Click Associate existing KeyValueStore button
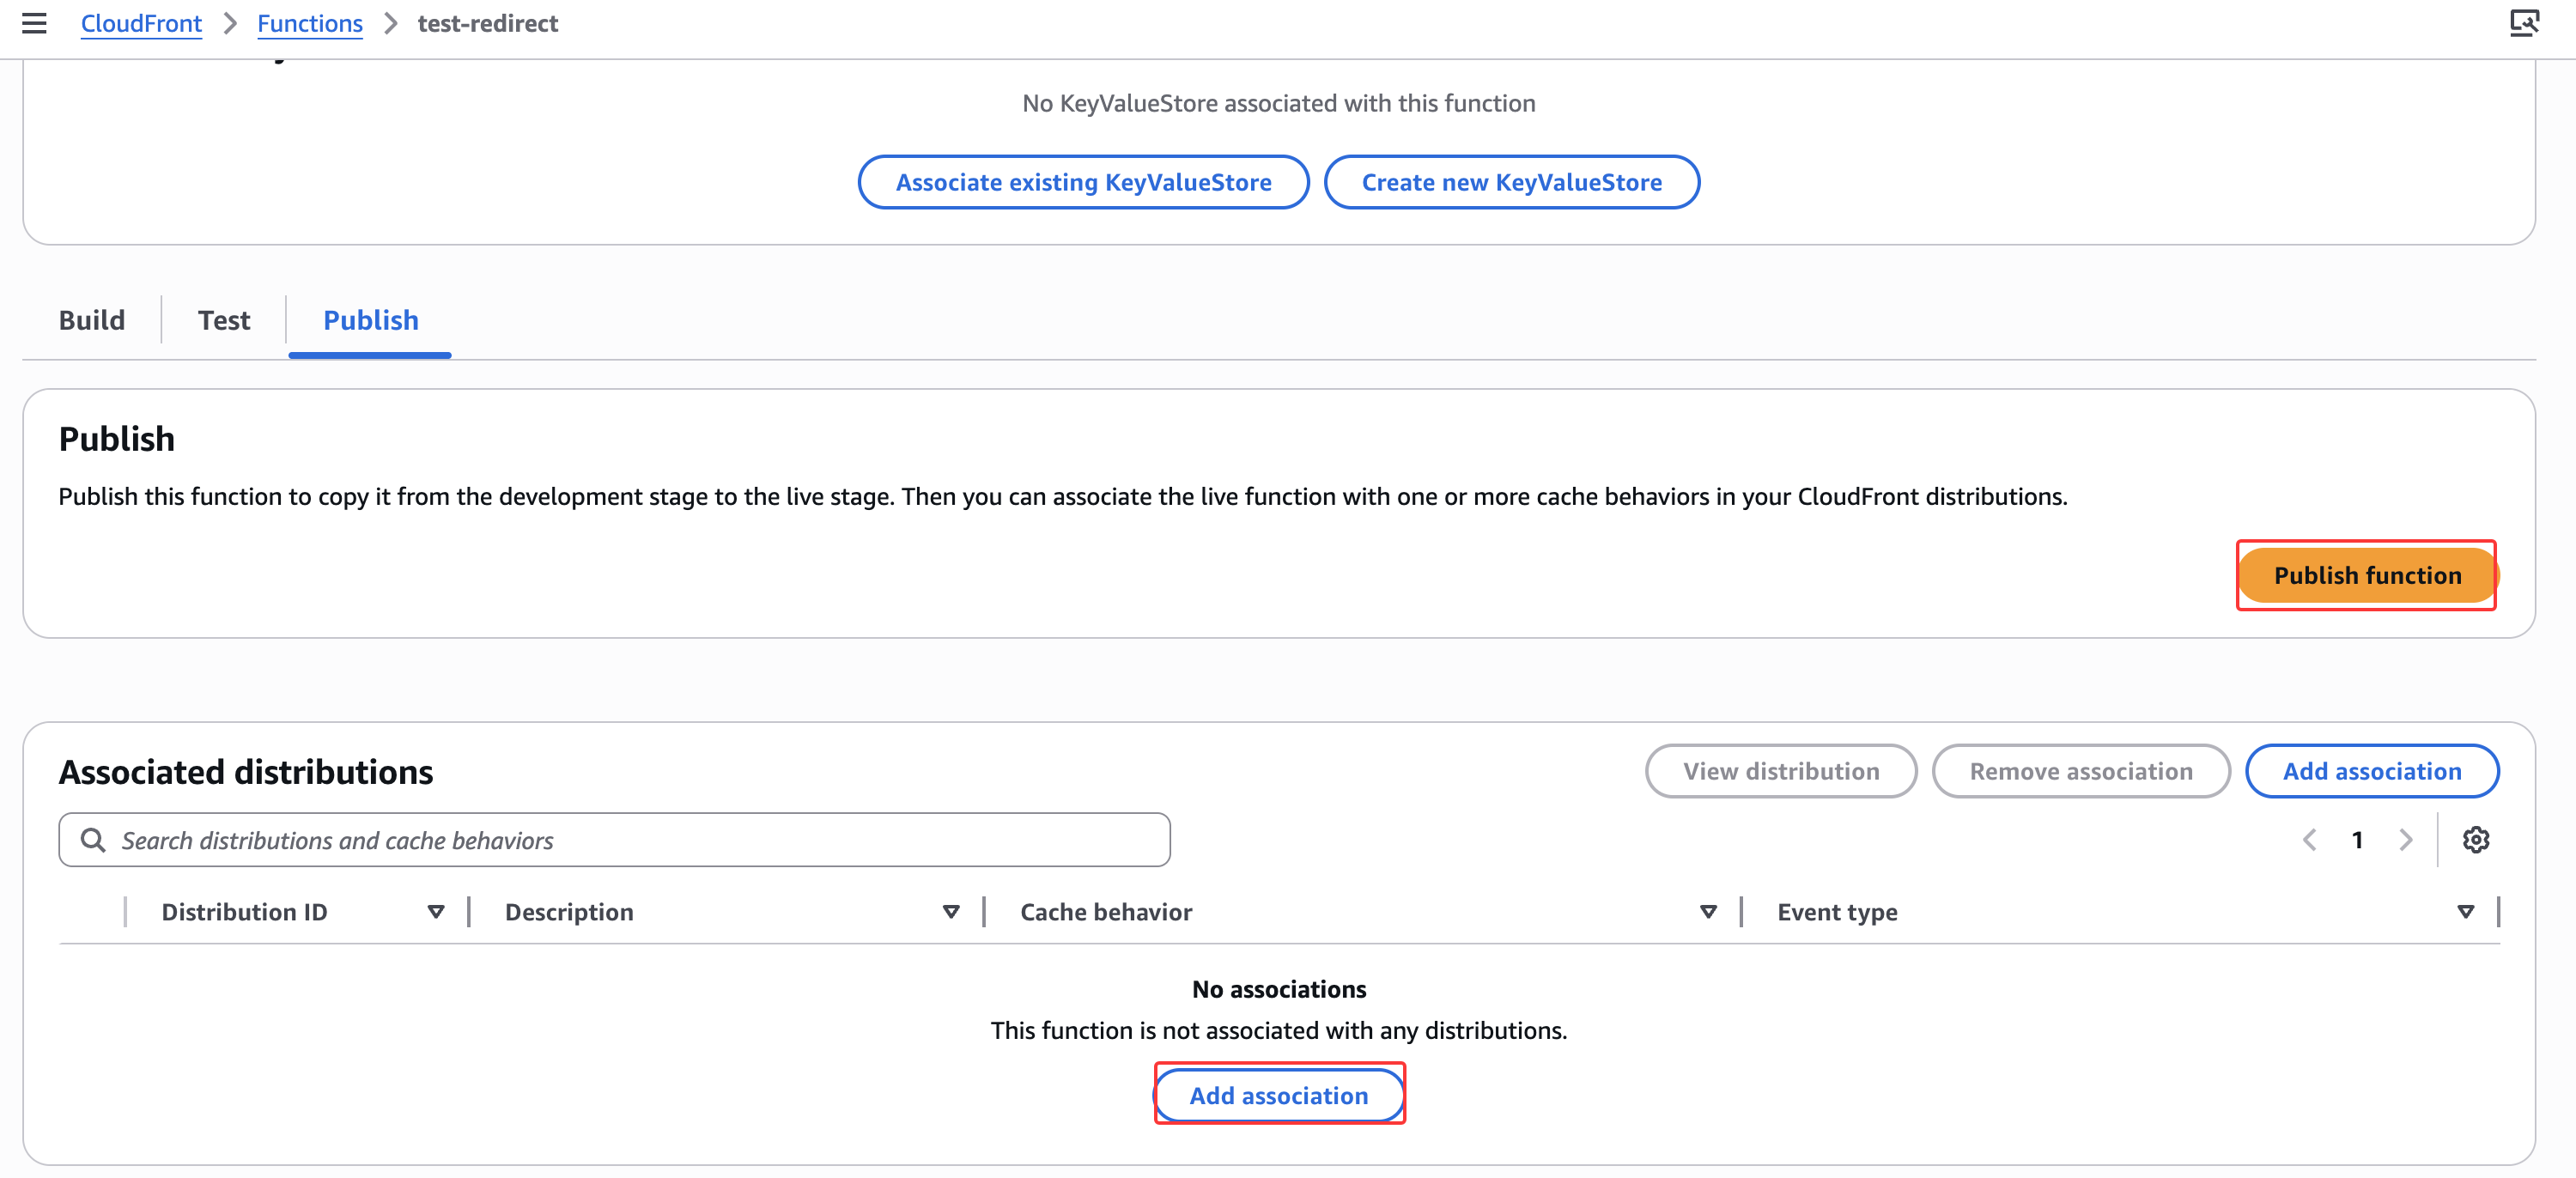The height and width of the screenshot is (1178, 2576). pos(1083,182)
